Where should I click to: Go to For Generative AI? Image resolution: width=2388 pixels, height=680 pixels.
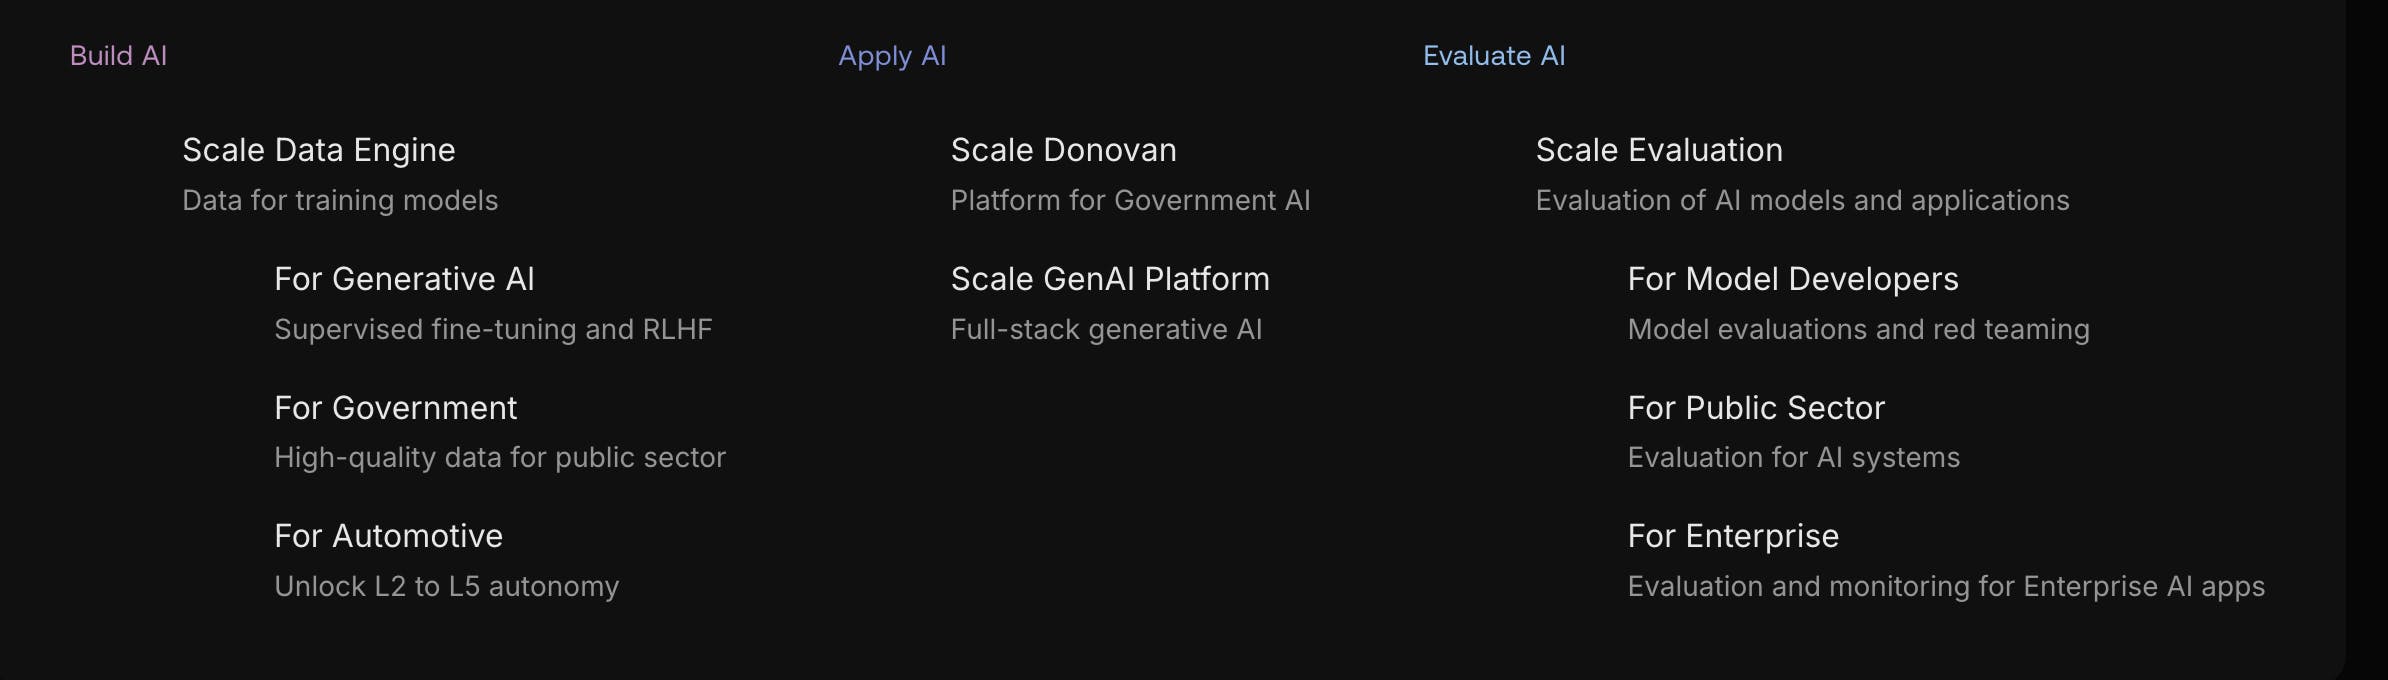[404, 279]
